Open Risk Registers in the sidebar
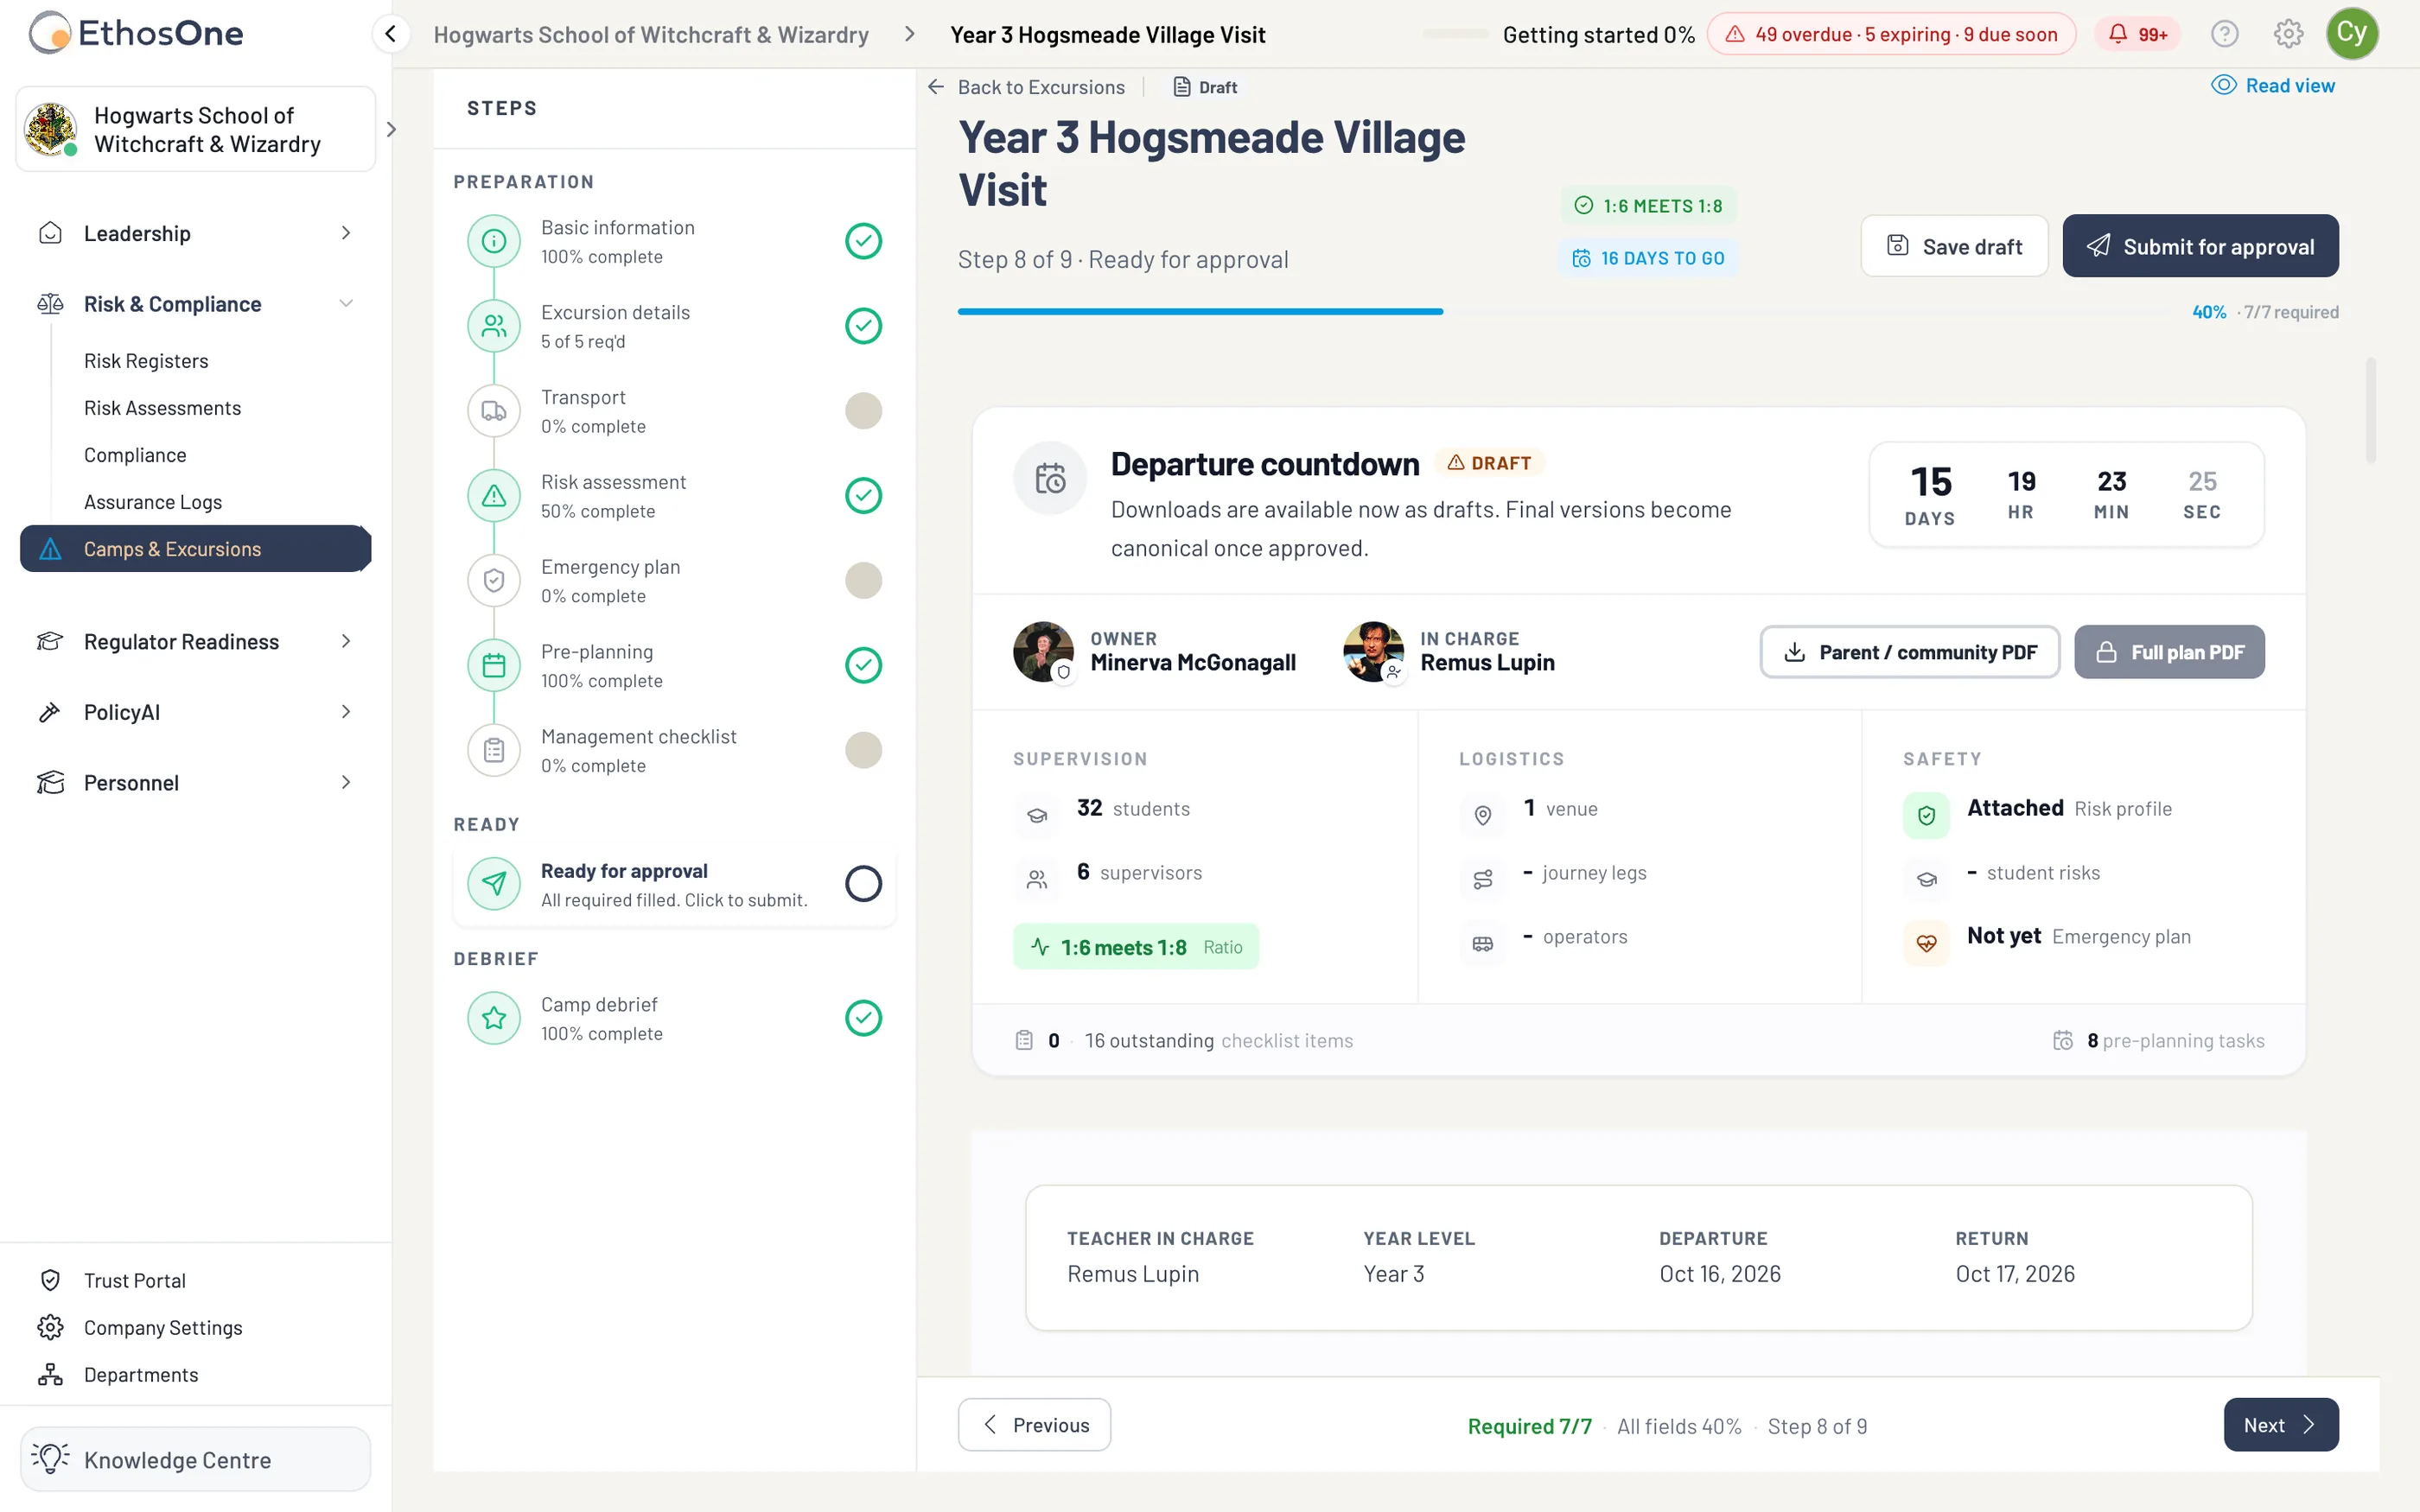Image resolution: width=2420 pixels, height=1512 pixels. click(146, 361)
